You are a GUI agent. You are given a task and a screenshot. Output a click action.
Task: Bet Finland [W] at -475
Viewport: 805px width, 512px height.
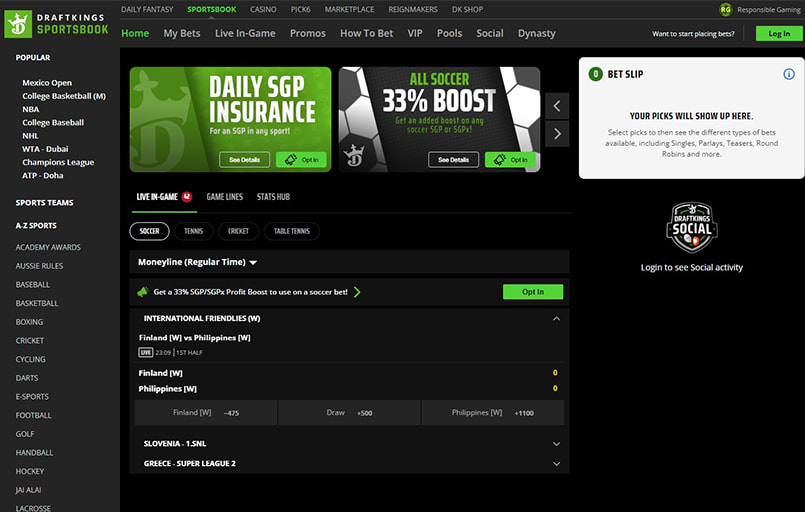(206, 413)
